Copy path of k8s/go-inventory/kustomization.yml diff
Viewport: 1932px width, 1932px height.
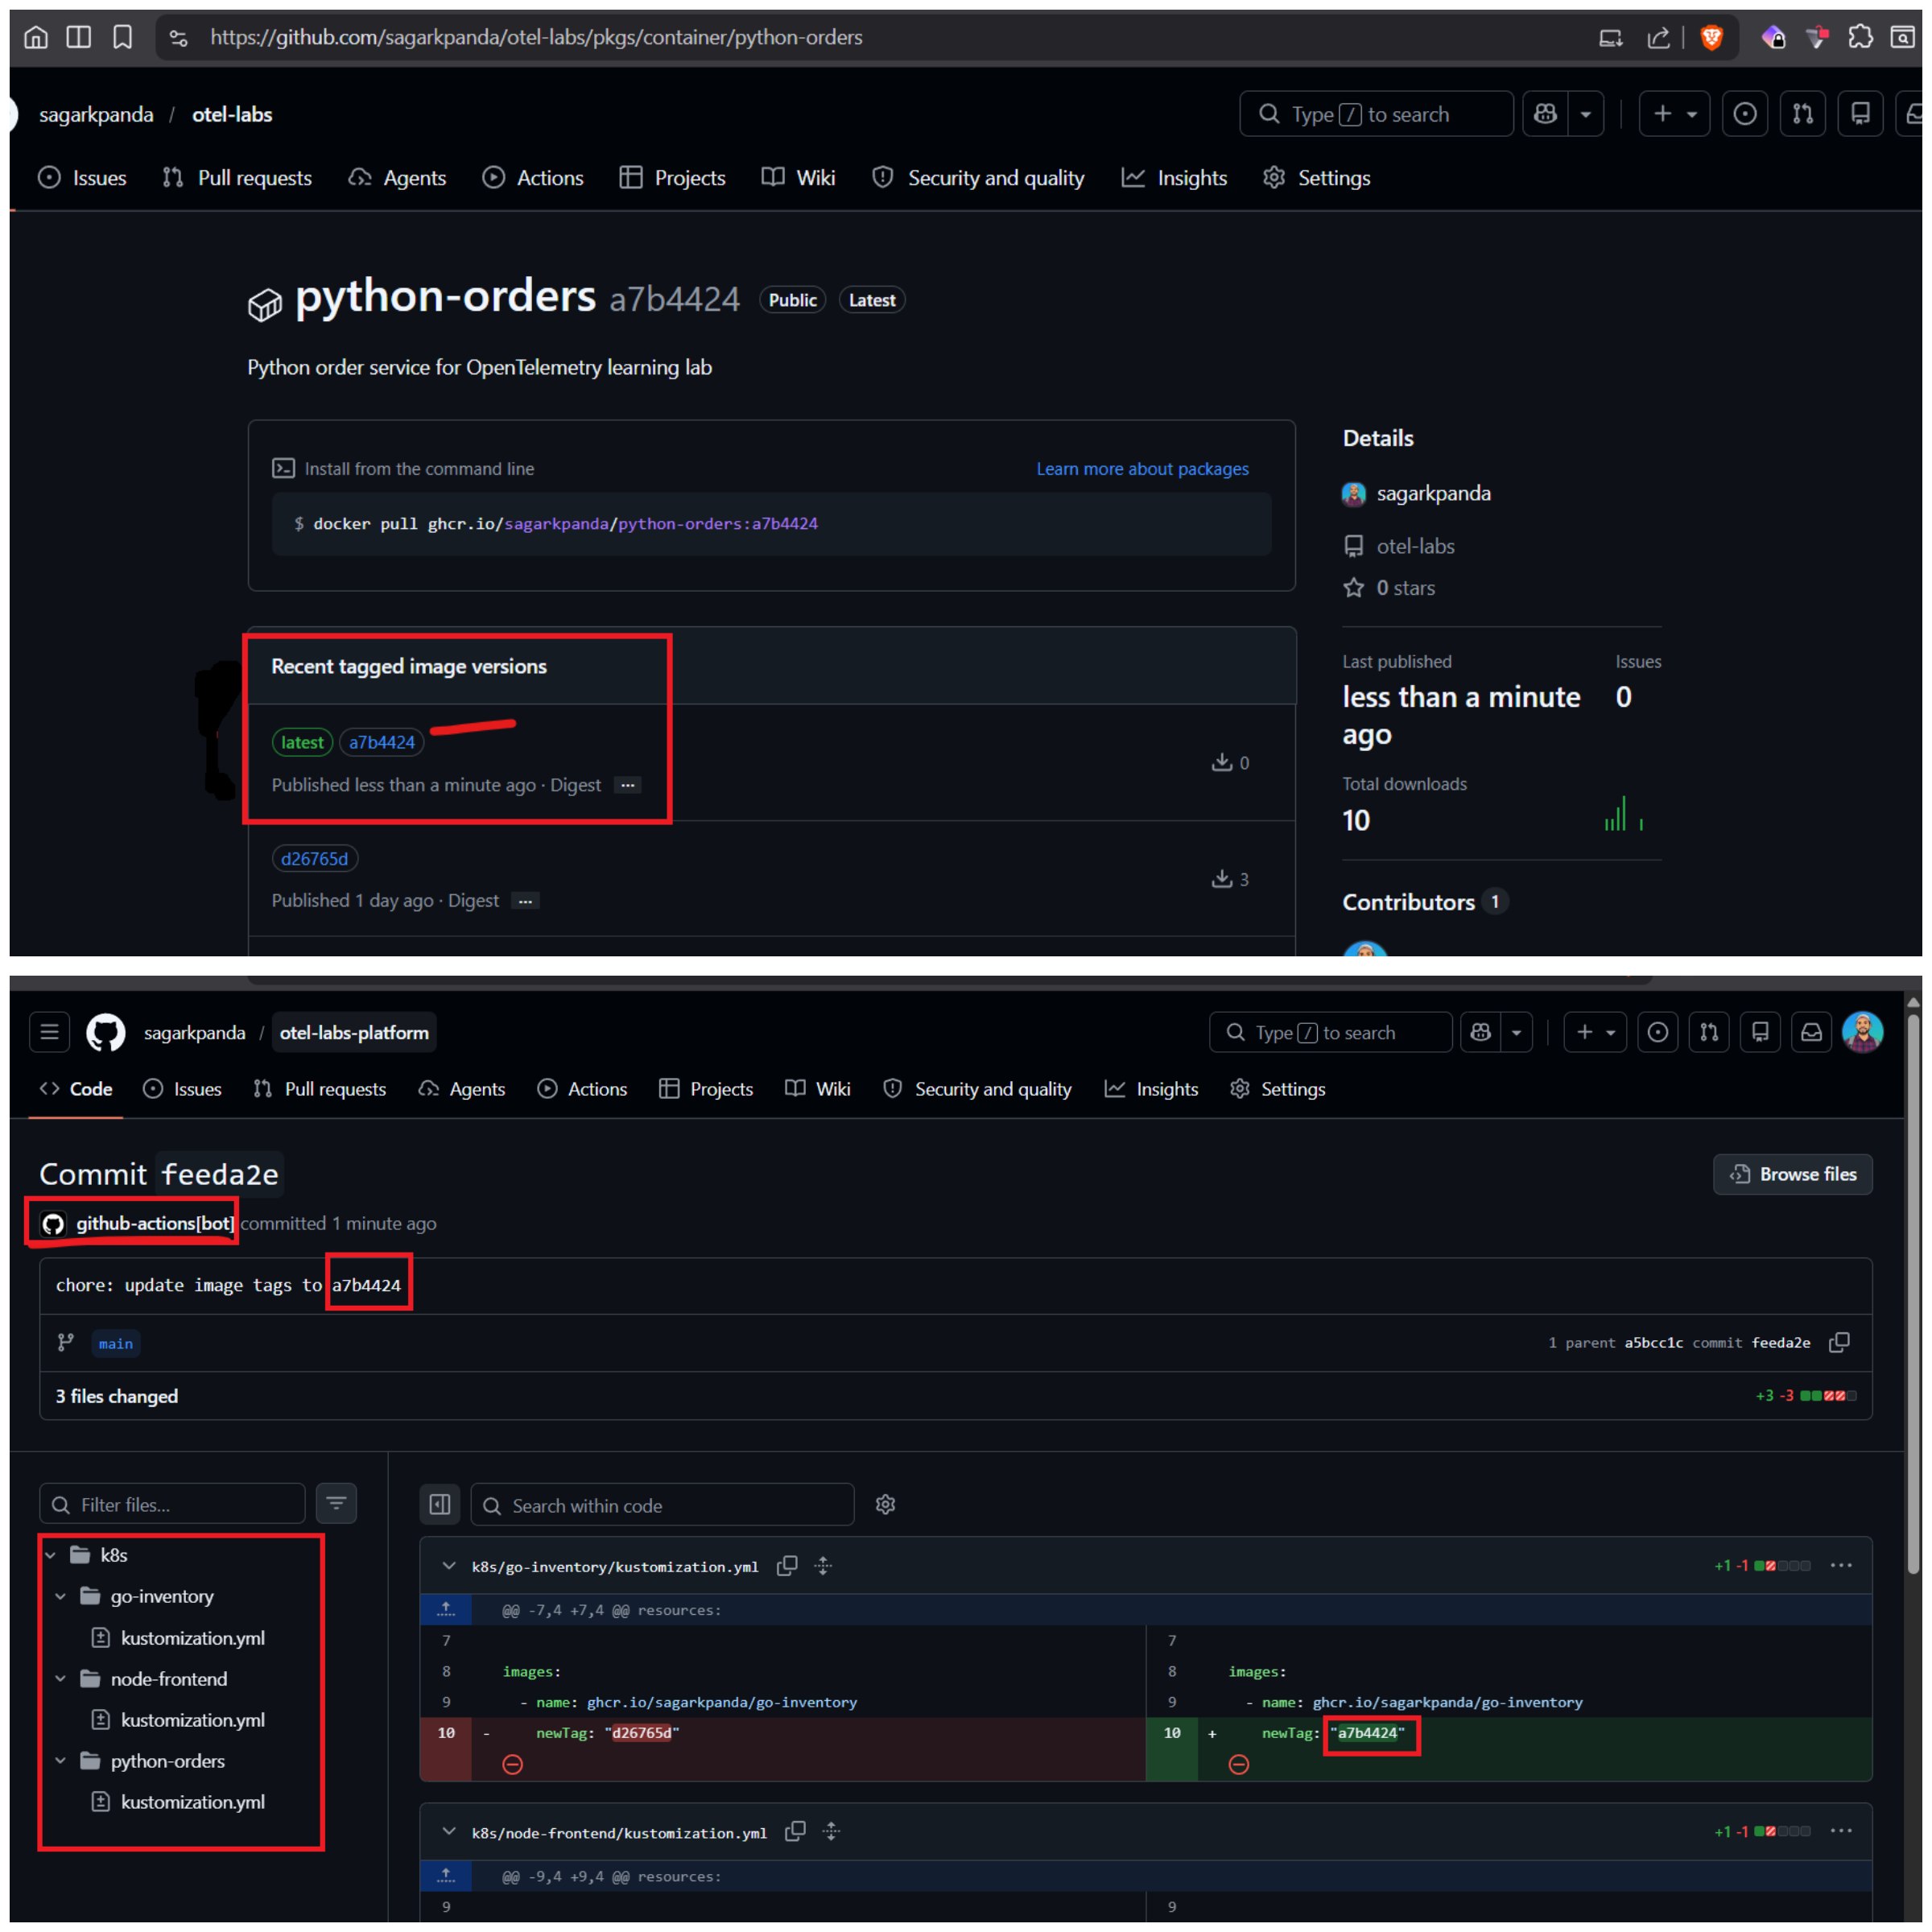coord(787,1566)
